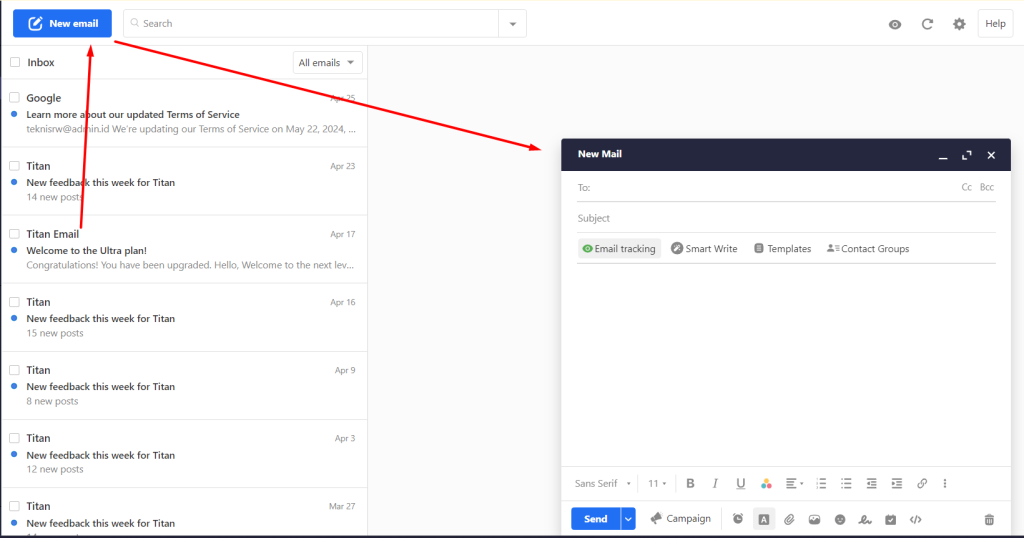Toggle Email tracking in the compose window
This screenshot has height=538, width=1024.
coord(619,249)
